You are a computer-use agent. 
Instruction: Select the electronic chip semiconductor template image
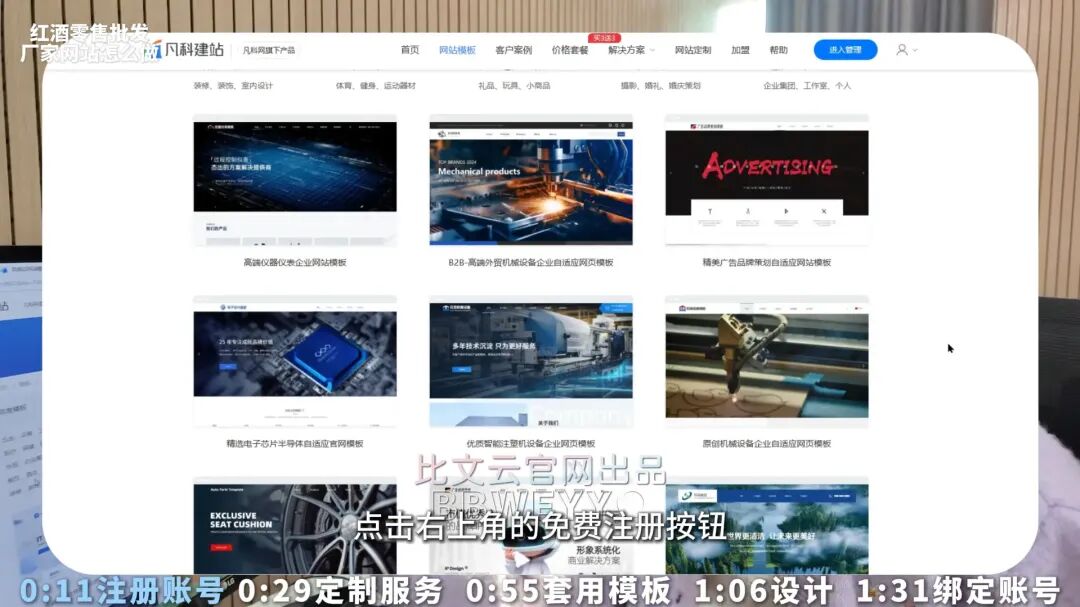coord(295,361)
